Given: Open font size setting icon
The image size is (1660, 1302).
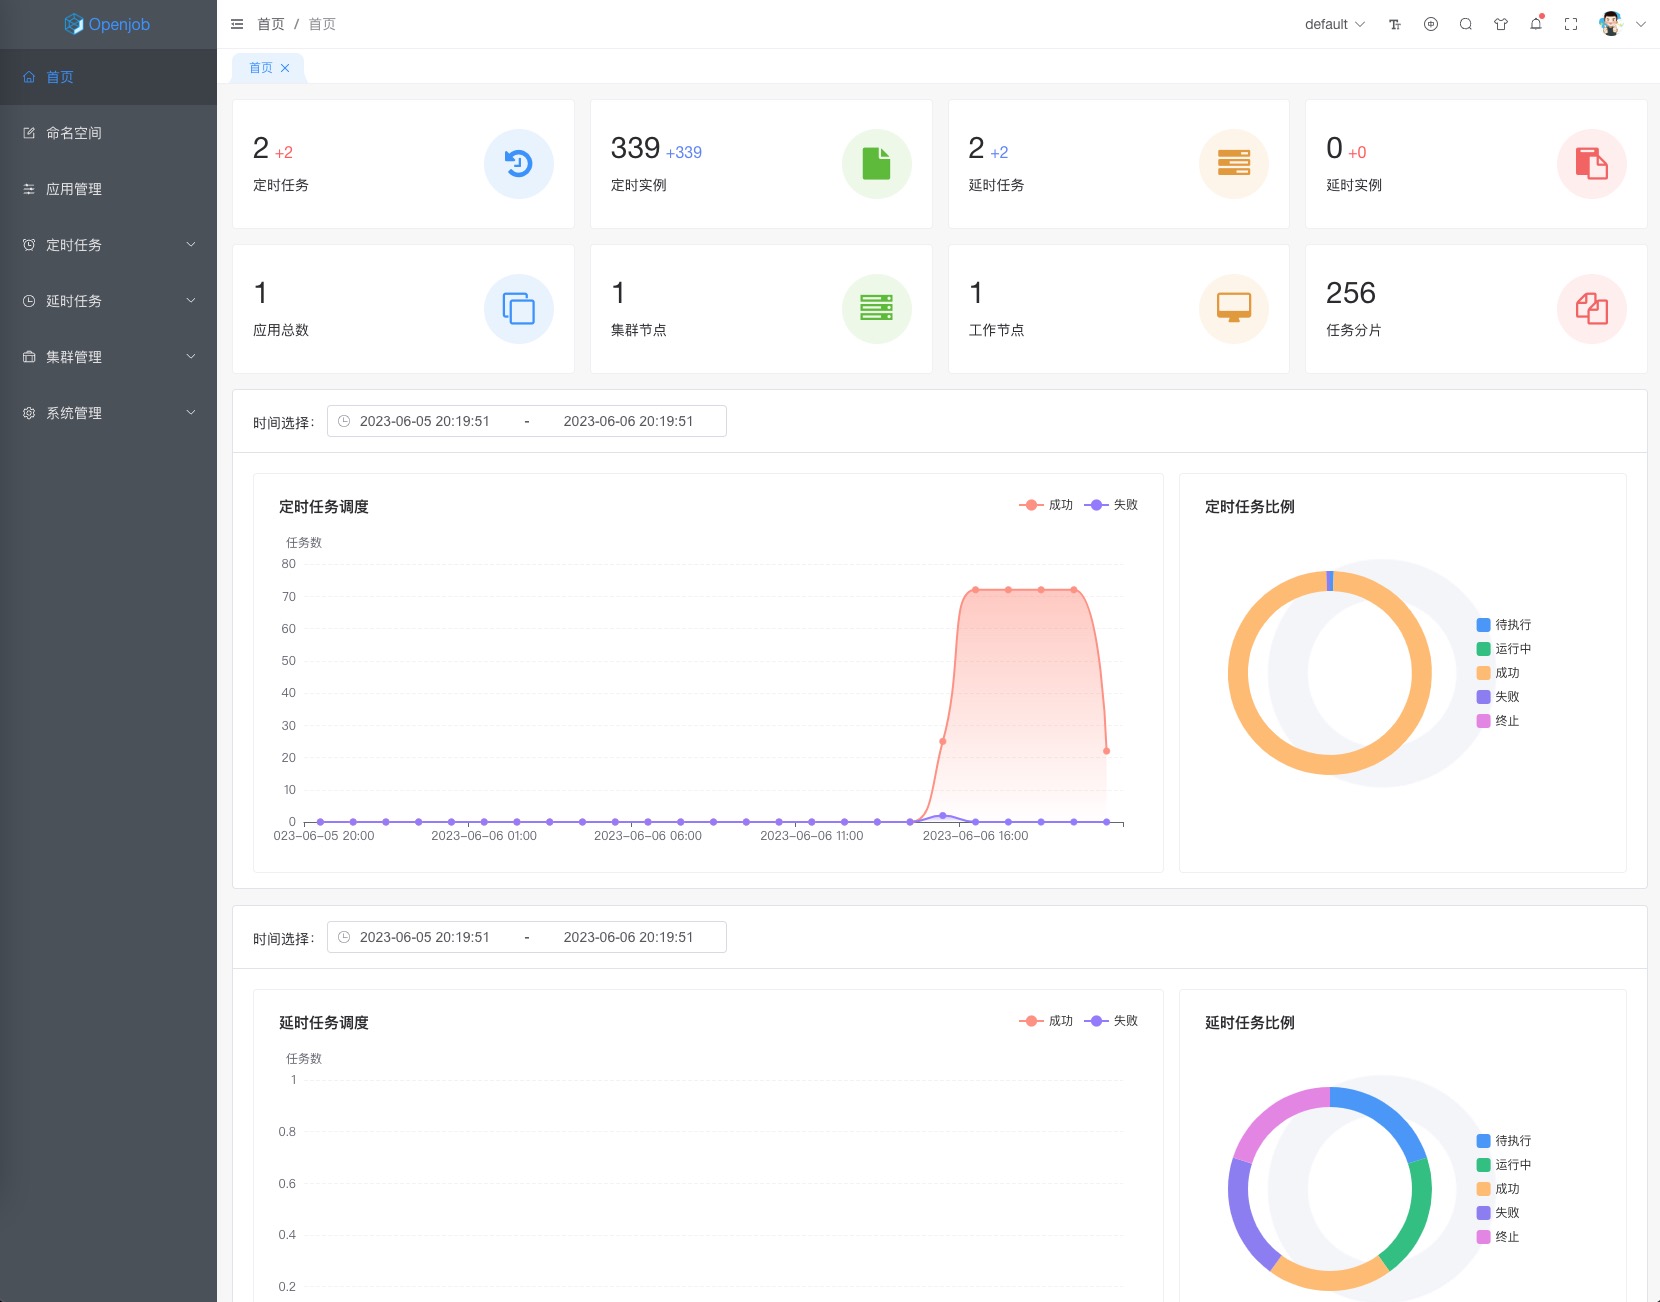Looking at the screenshot, I should click(1395, 24).
